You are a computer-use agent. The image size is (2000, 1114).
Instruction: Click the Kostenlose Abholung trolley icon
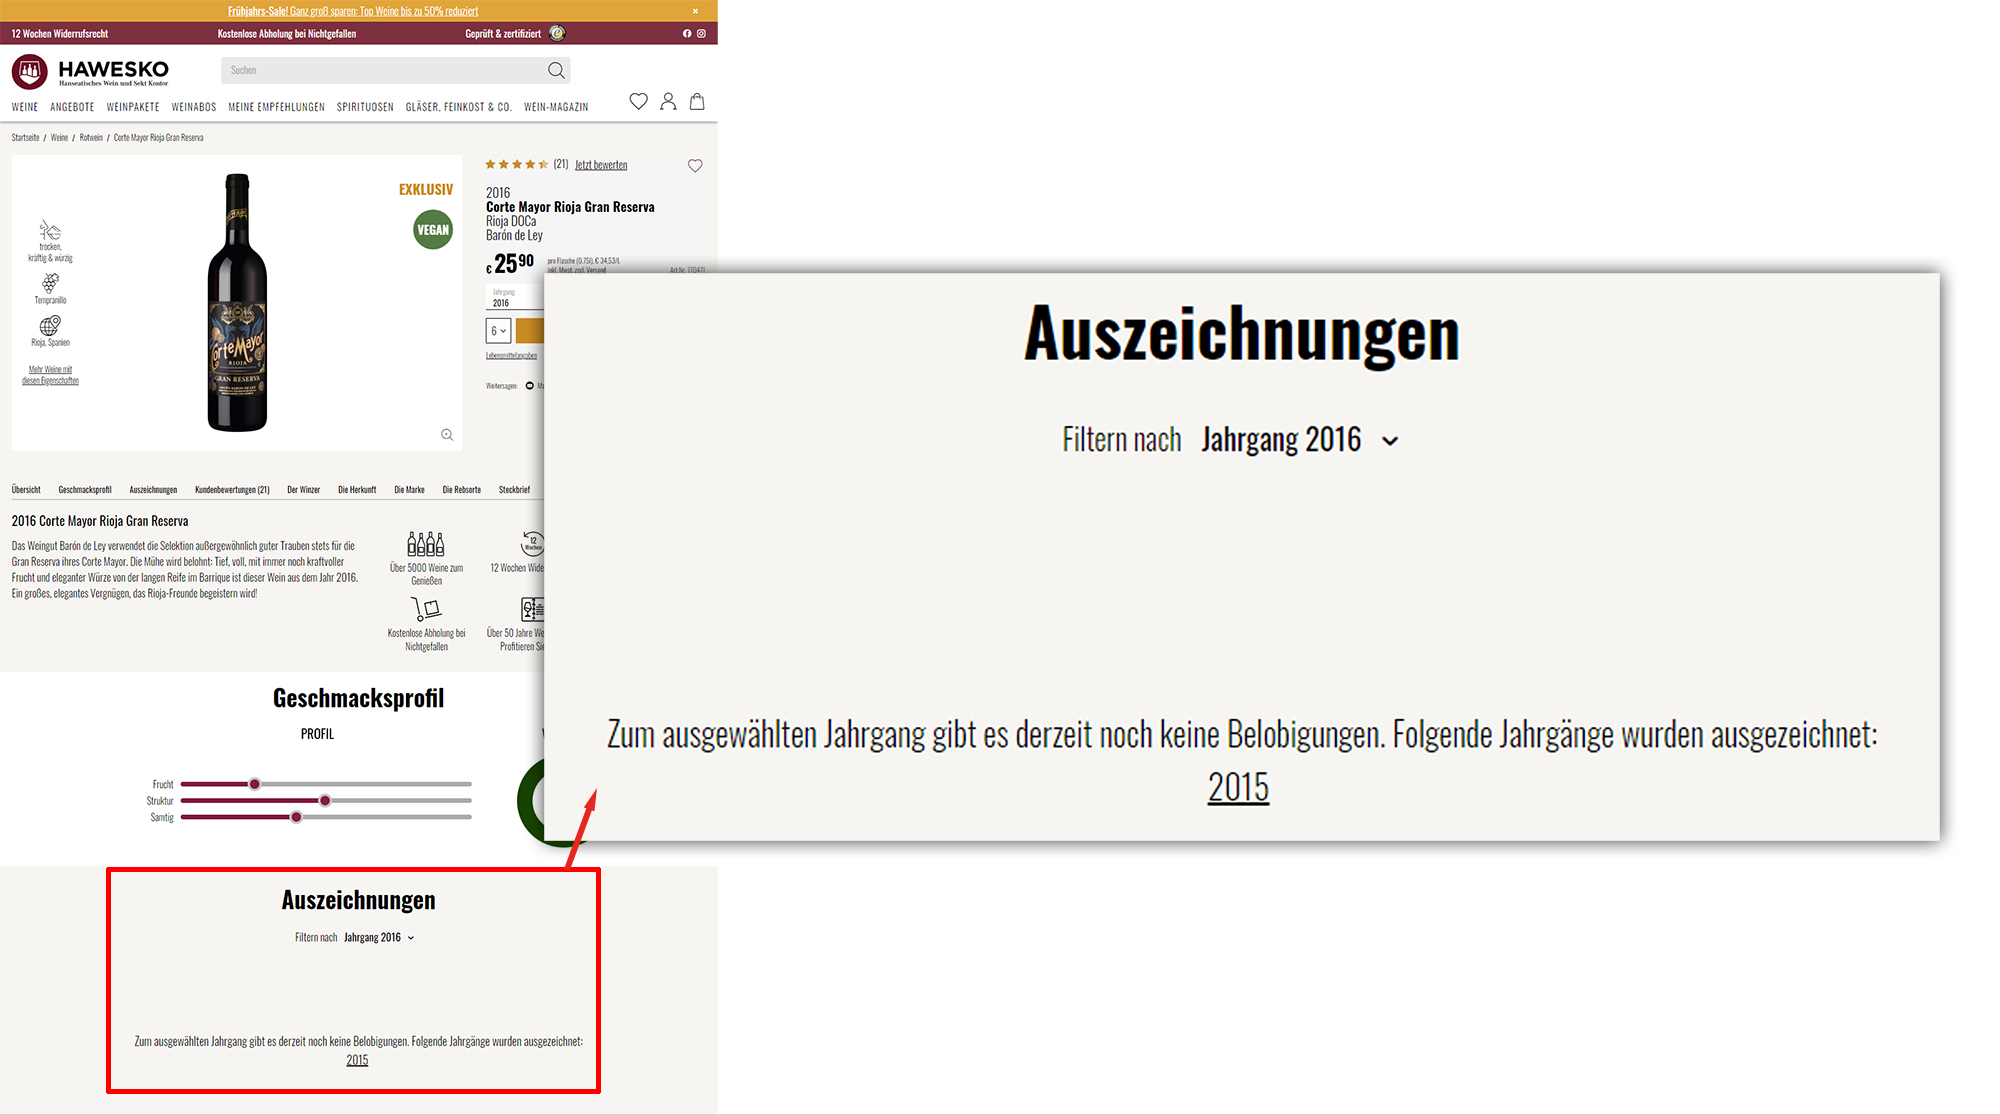[426, 608]
